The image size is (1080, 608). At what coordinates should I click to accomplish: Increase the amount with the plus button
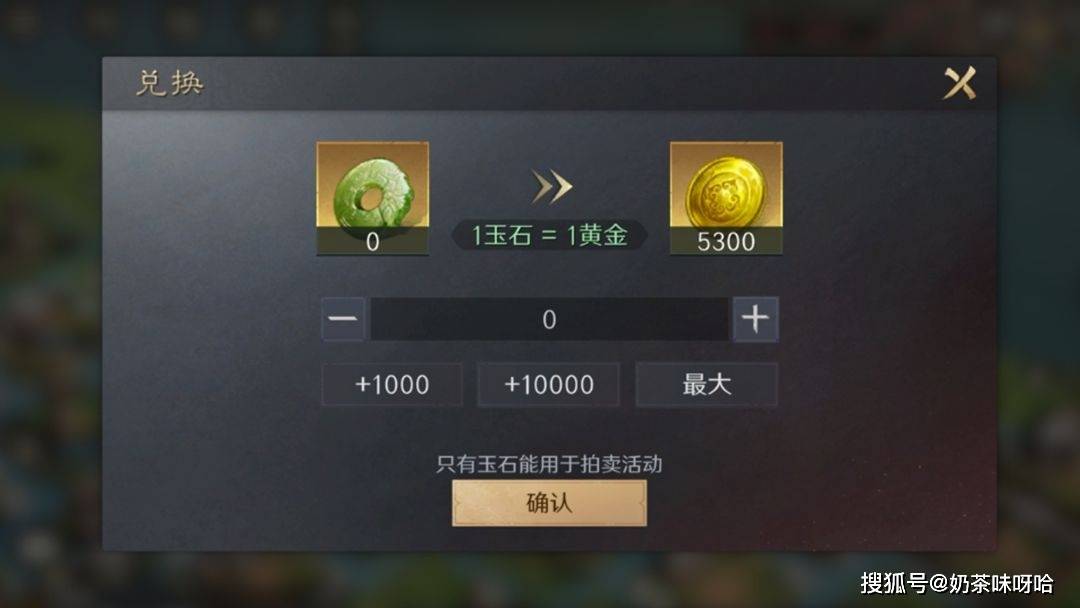pyautogui.click(x=756, y=319)
